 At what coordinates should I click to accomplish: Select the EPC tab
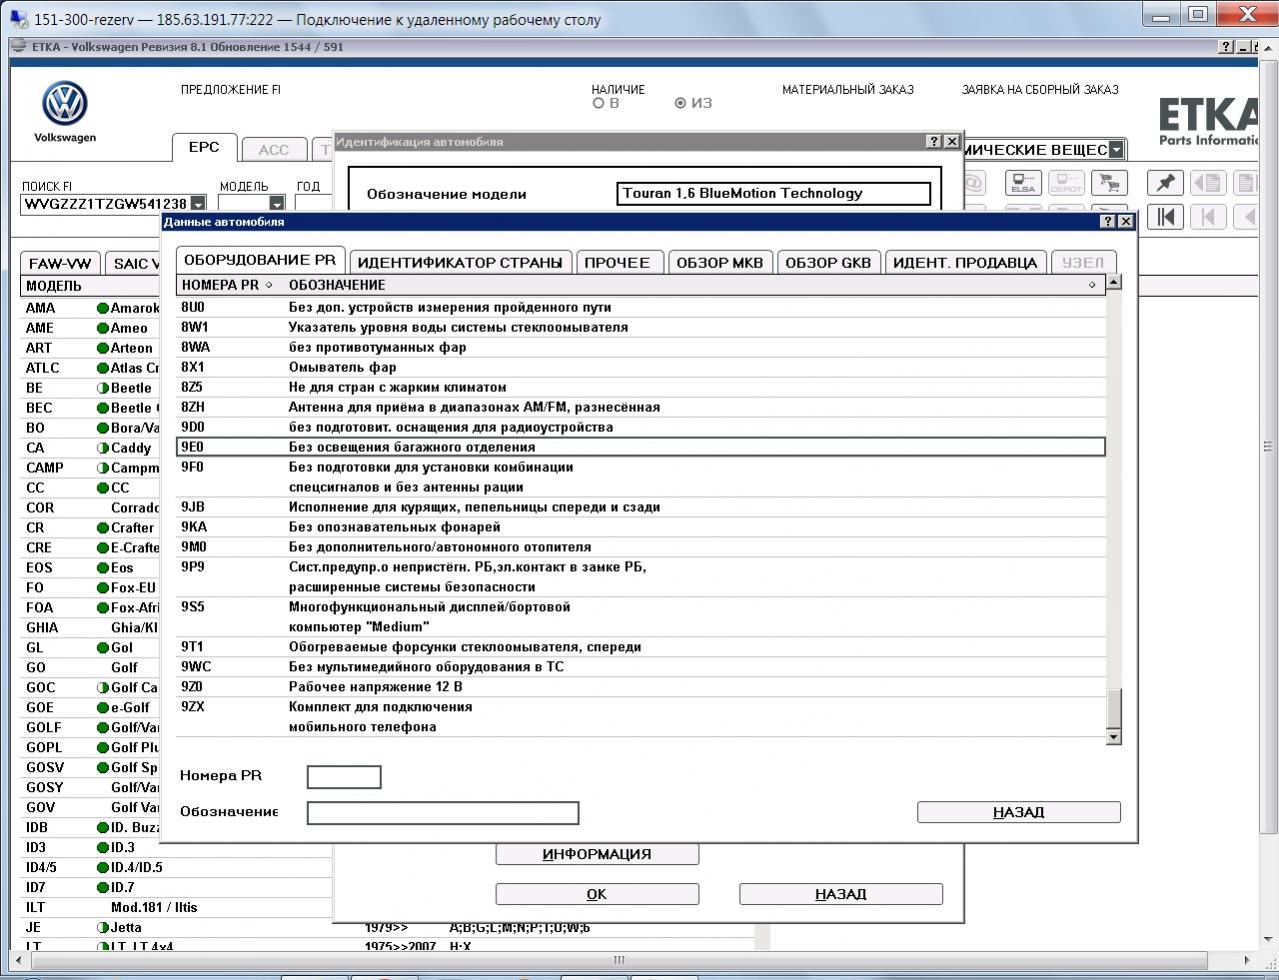click(204, 147)
